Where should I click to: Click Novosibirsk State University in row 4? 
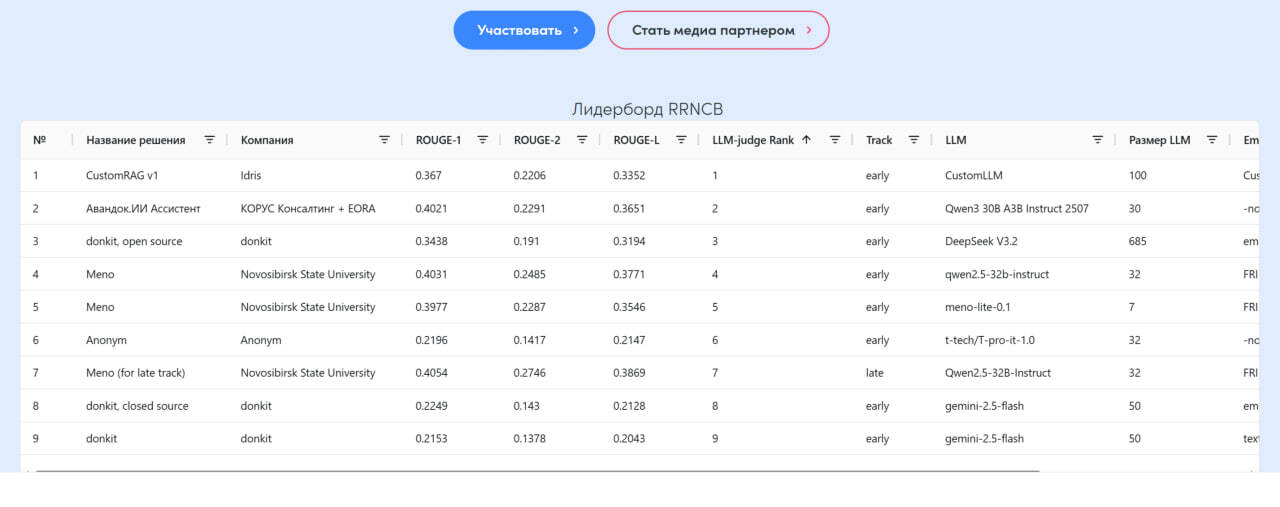308,274
